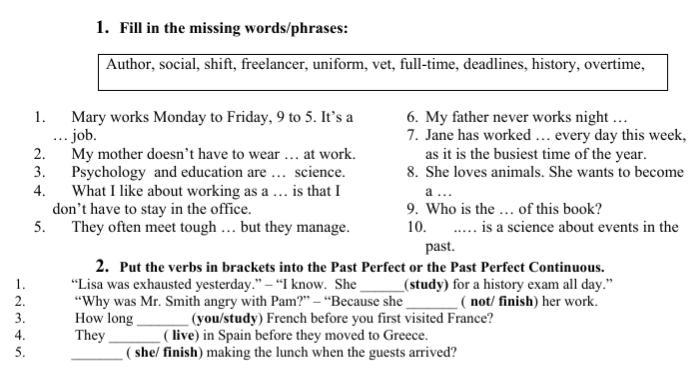
Task: Click the word 'freelancer' in the word bank
Action: tap(274, 65)
